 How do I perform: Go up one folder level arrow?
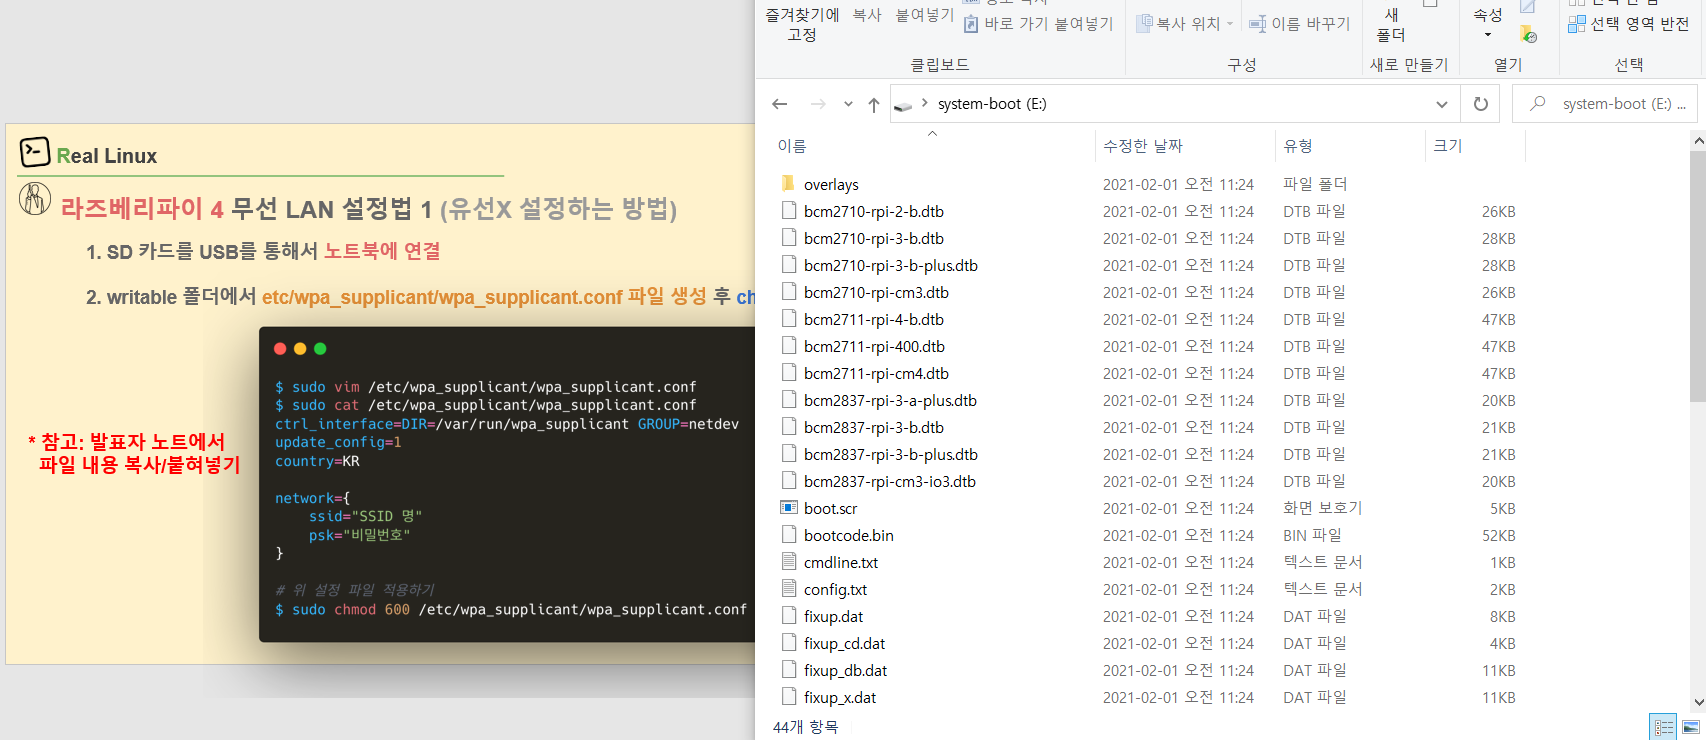point(874,104)
